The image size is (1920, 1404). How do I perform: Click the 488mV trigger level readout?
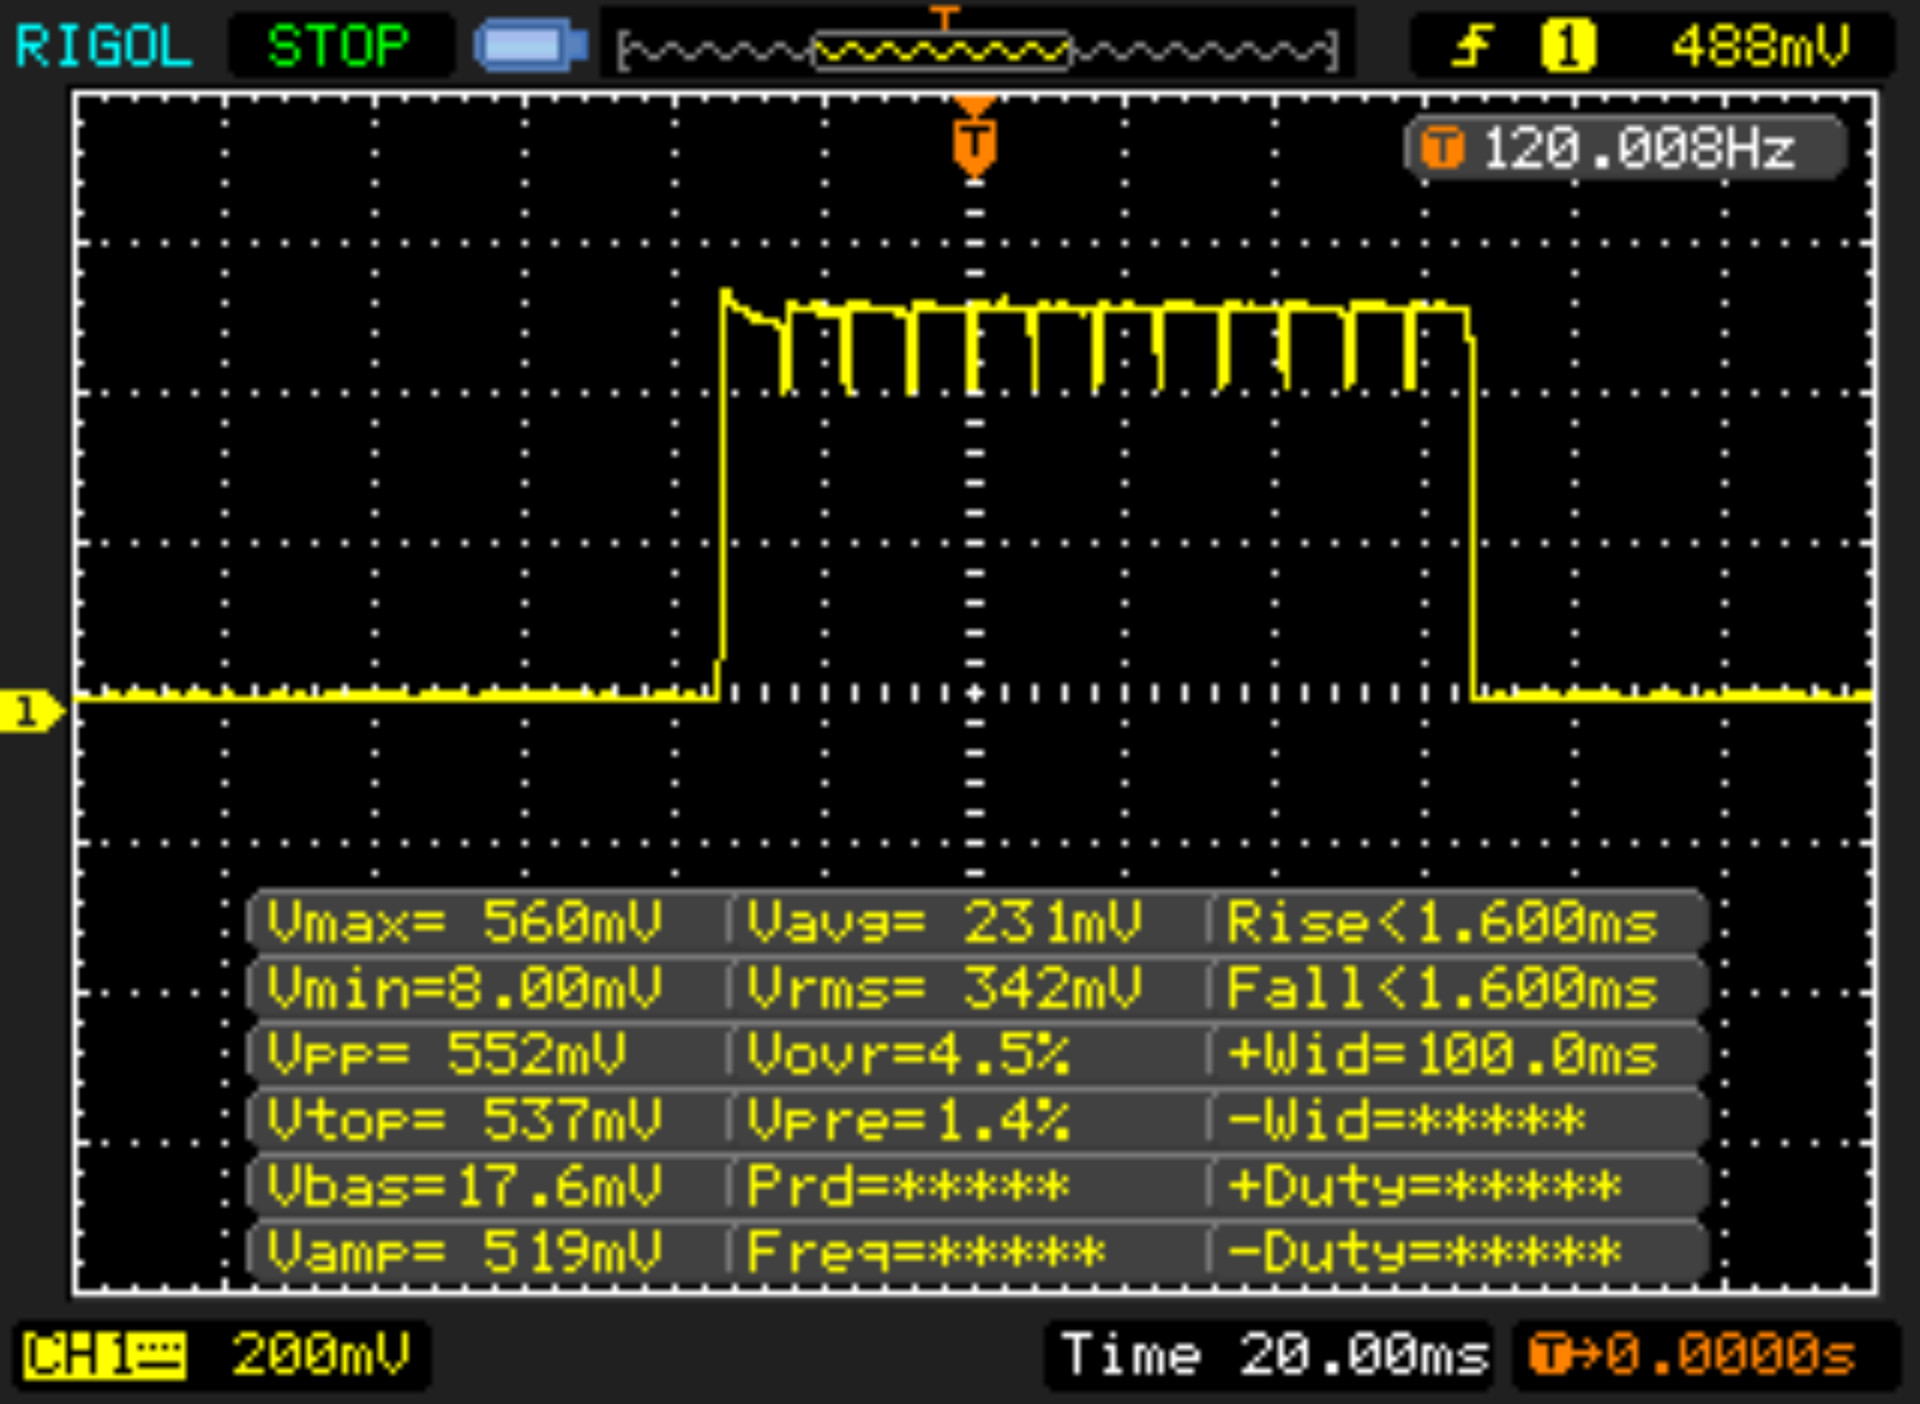point(1760,47)
